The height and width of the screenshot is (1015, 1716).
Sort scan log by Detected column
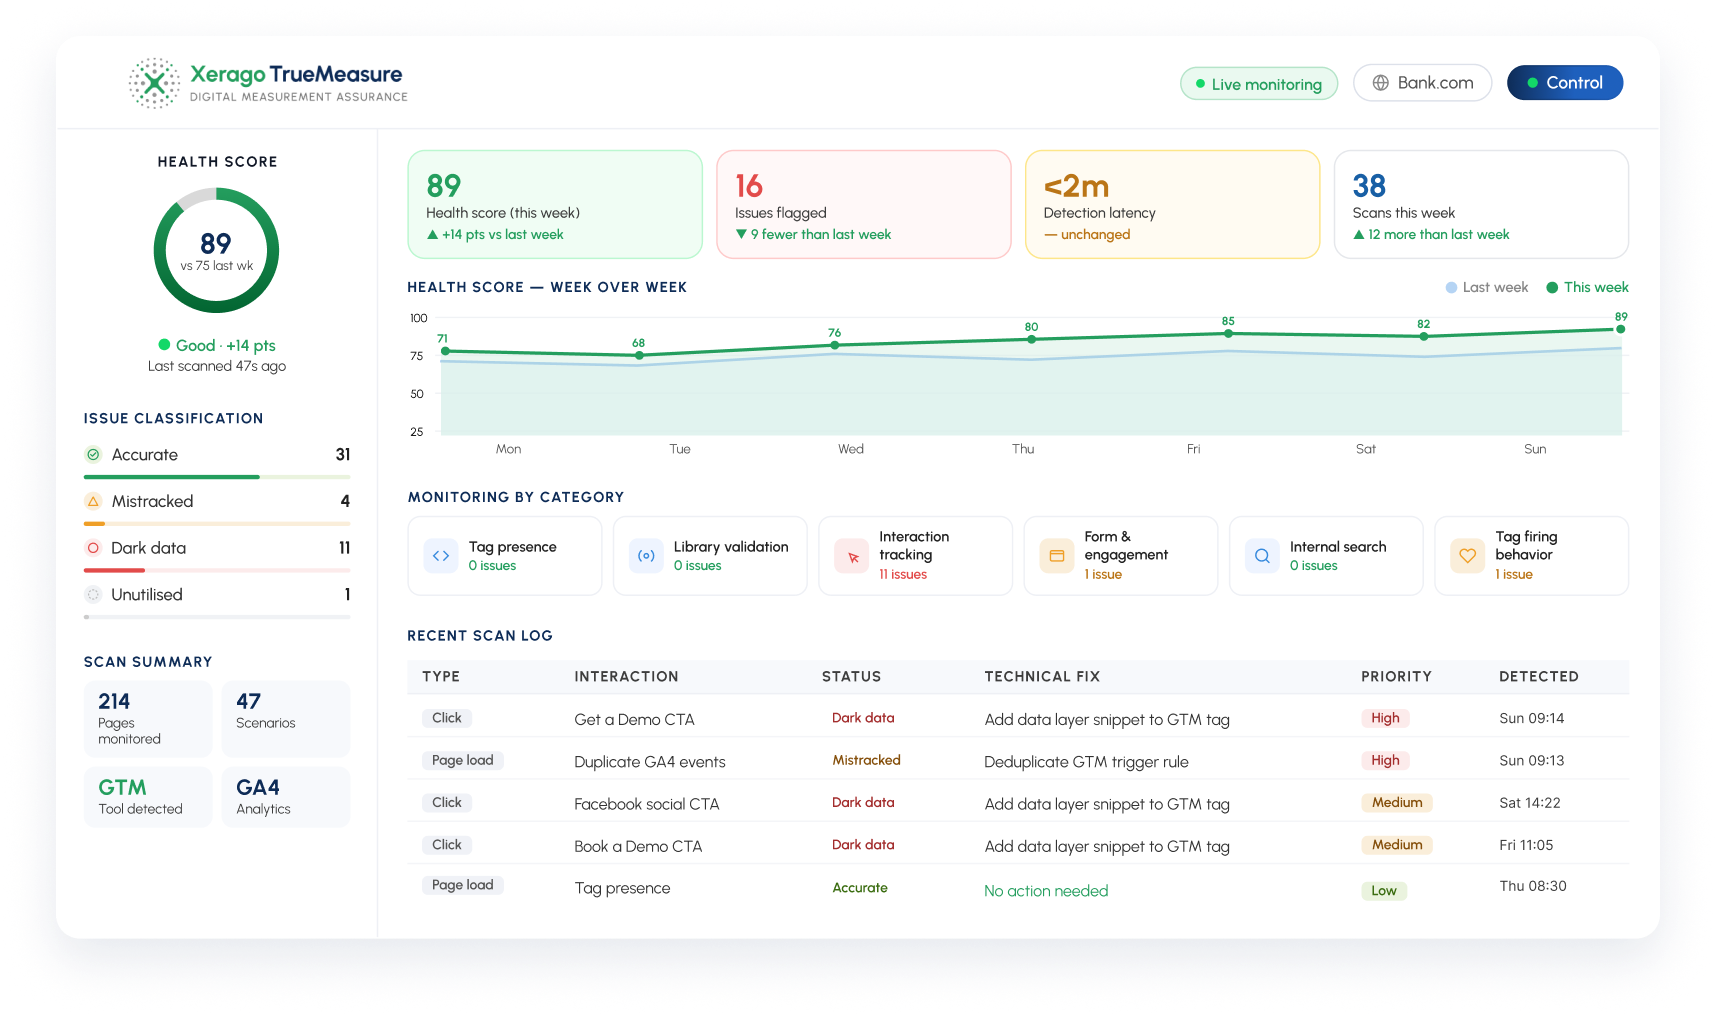click(x=1538, y=677)
